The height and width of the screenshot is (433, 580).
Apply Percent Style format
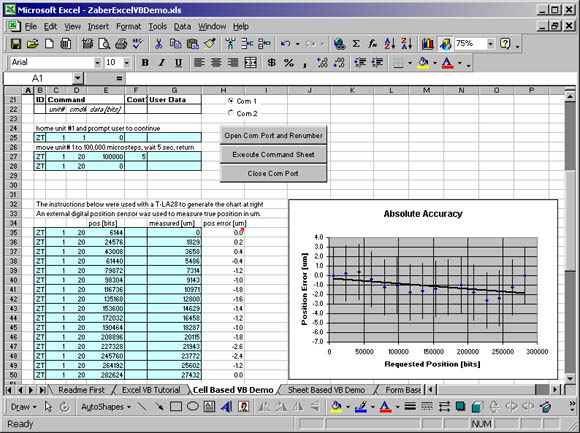click(289, 63)
